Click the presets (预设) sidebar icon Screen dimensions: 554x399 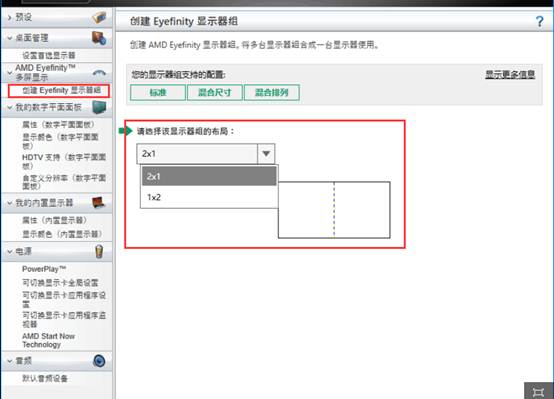click(x=99, y=17)
